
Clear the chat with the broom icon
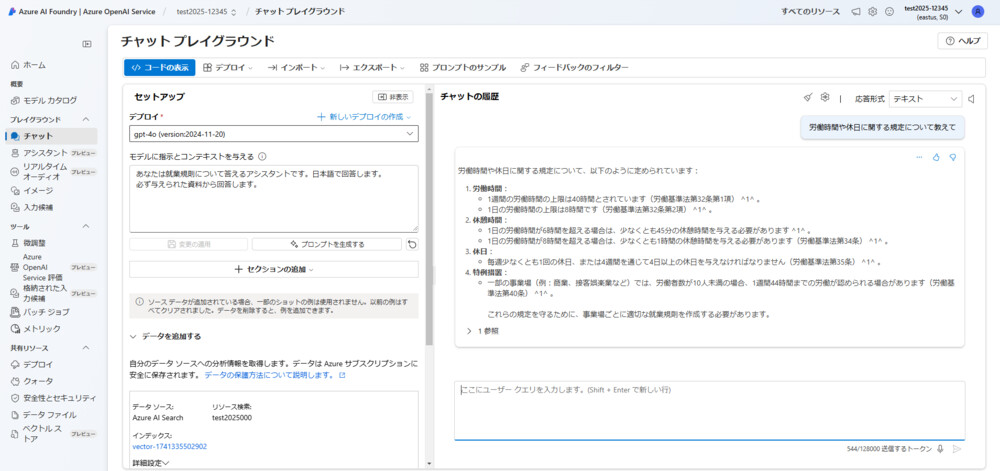(807, 98)
